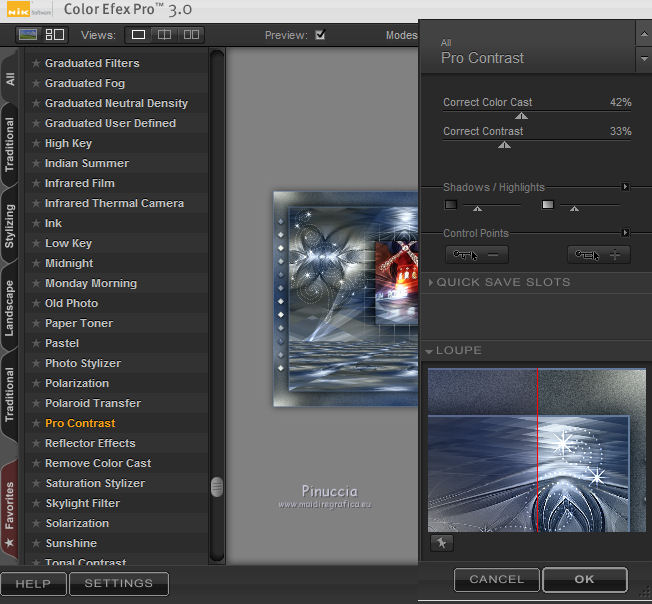Viewport: 652px width, 604px height.
Task: Adjust the Highlights slider handle
Action: [x=574, y=208]
